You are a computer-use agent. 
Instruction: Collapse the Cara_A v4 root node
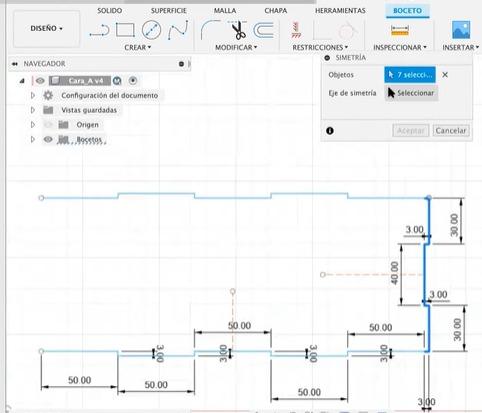click(22, 81)
